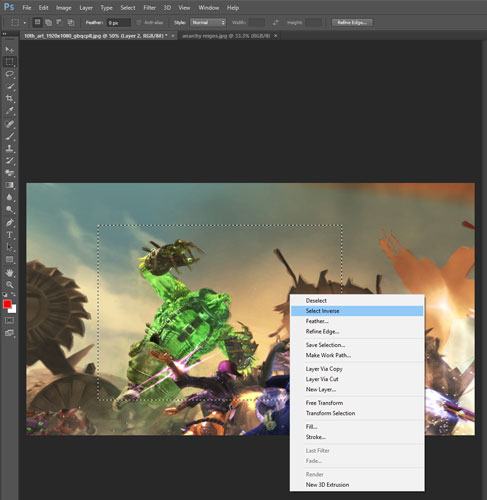The width and height of the screenshot is (487, 500).
Task: Toggle the Anti-alias checkbox
Action: tap(139, 23)
